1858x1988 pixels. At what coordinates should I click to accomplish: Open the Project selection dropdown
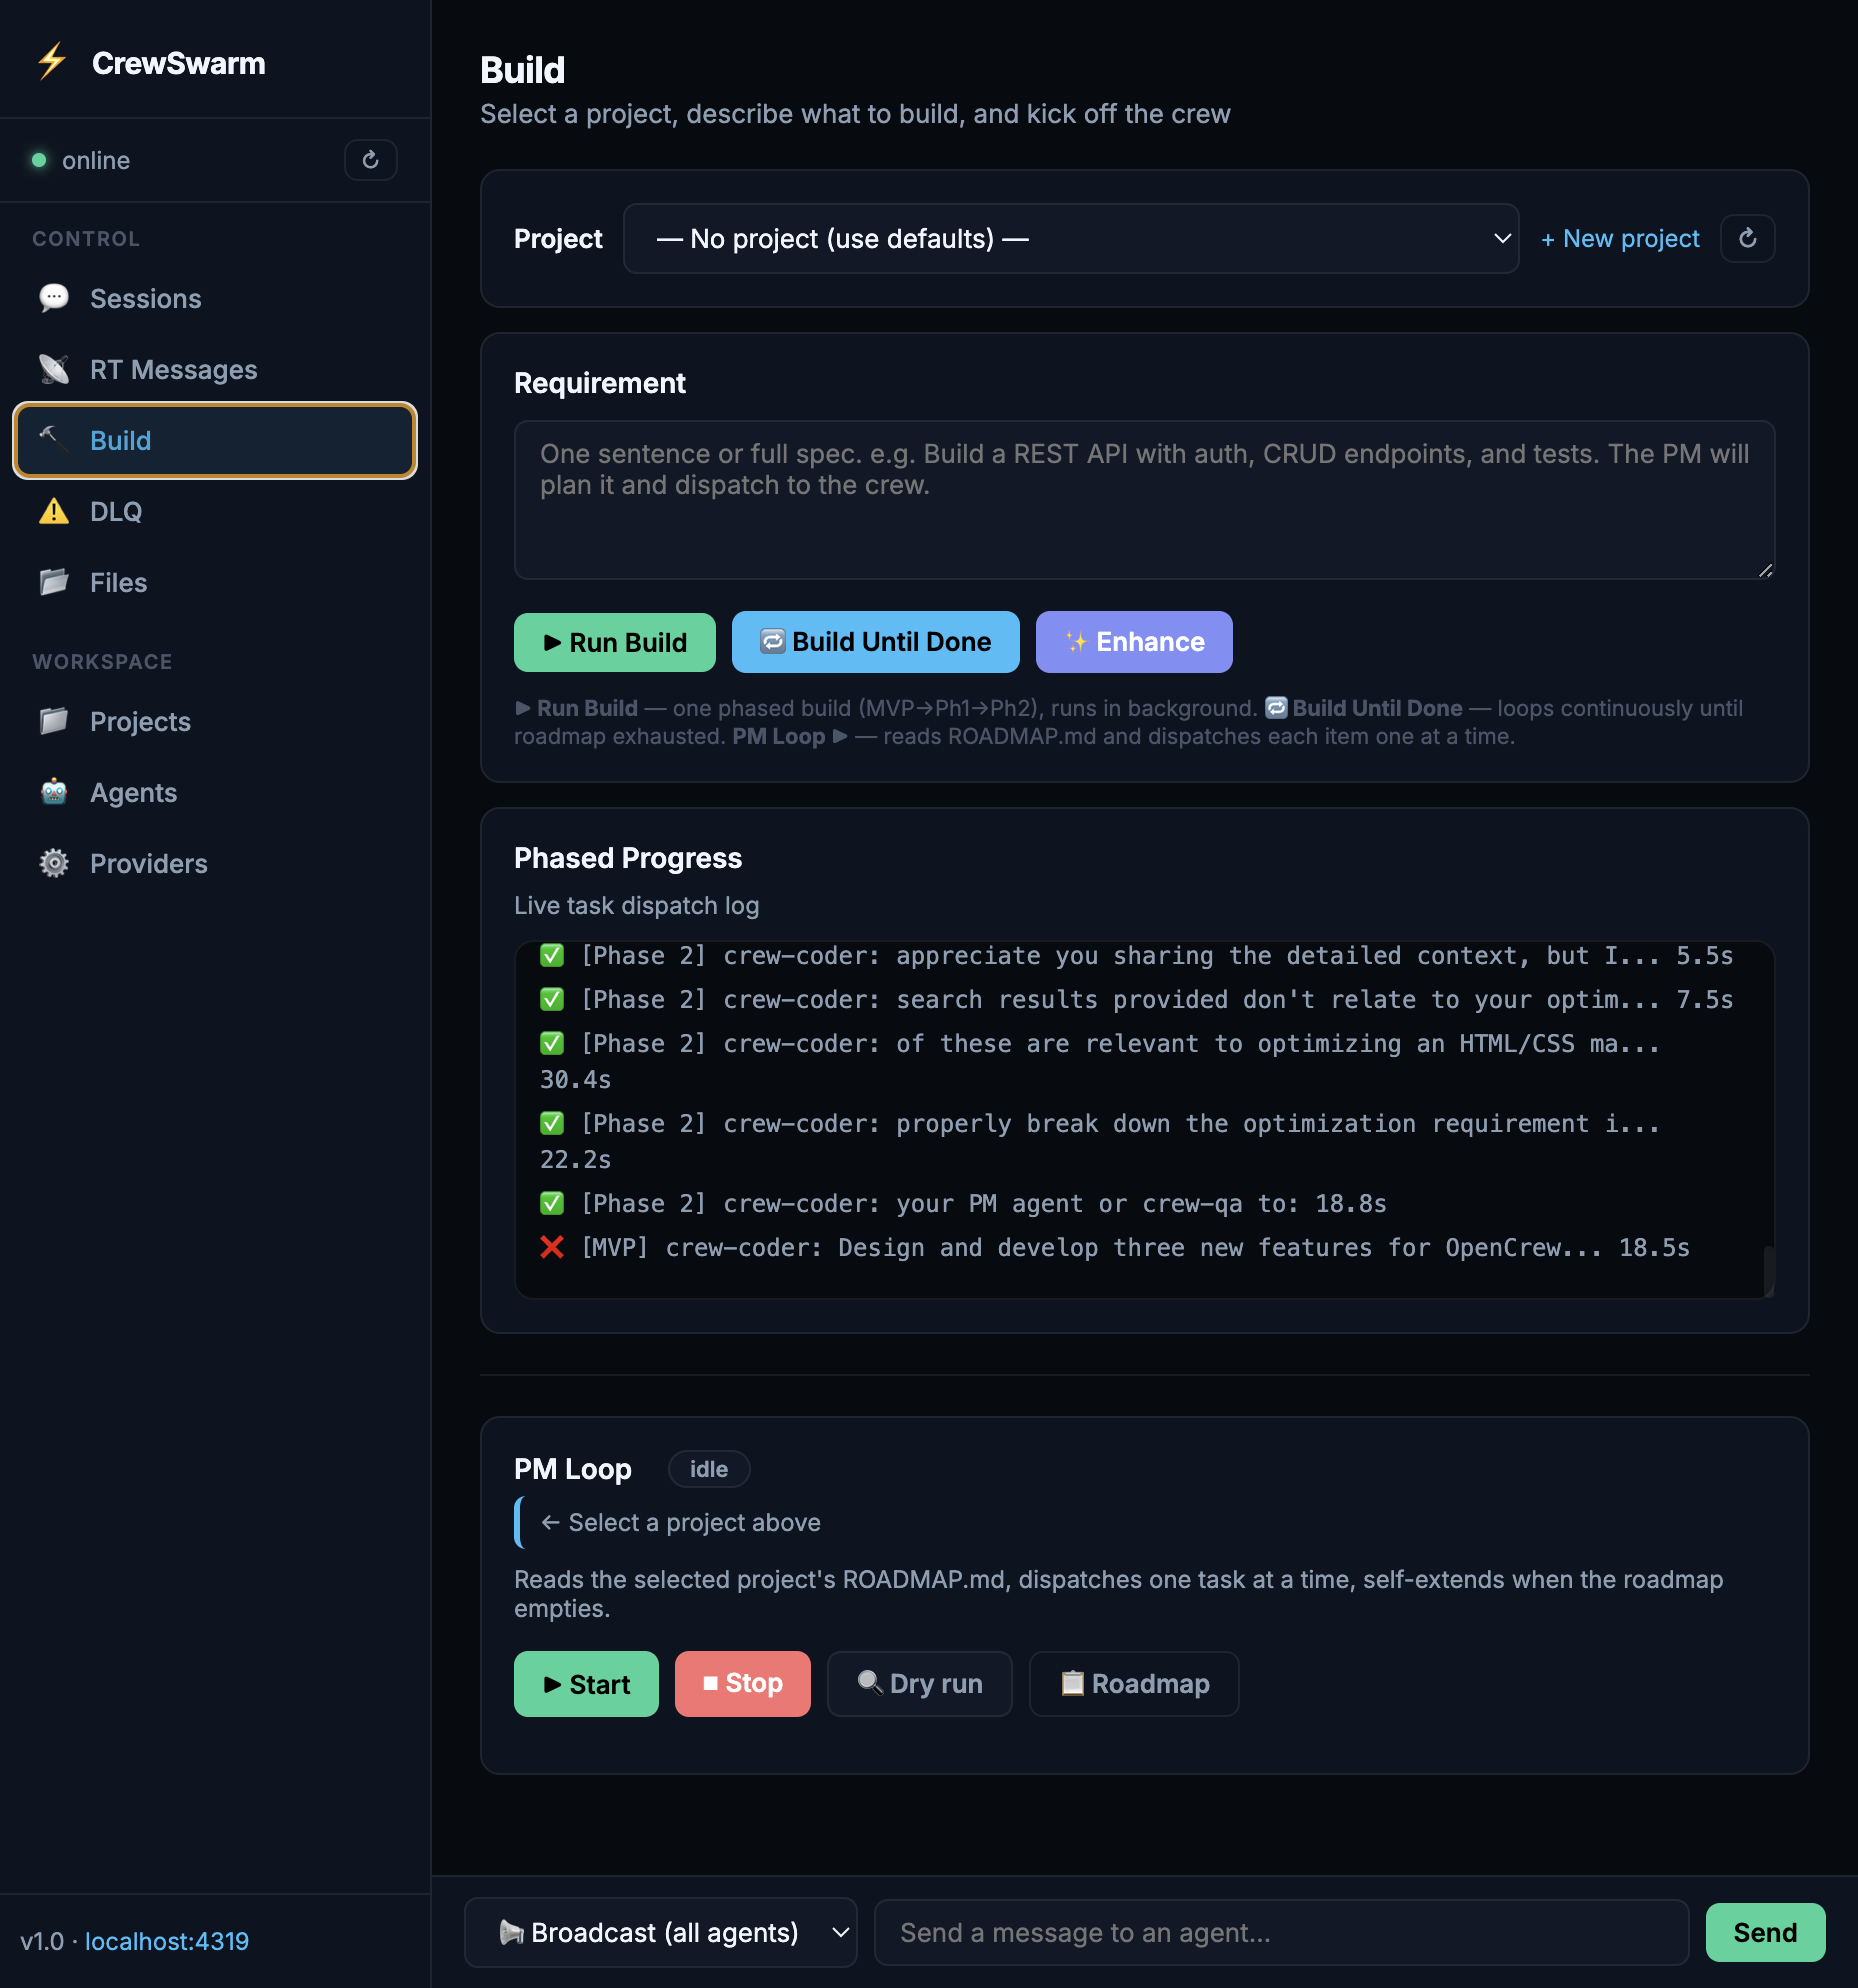click(x=1071, y=238)
